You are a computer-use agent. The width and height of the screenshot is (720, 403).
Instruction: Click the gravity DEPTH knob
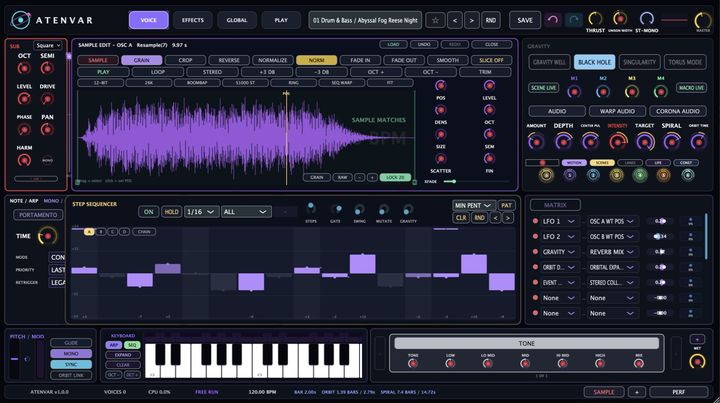(x=563, y=141)
